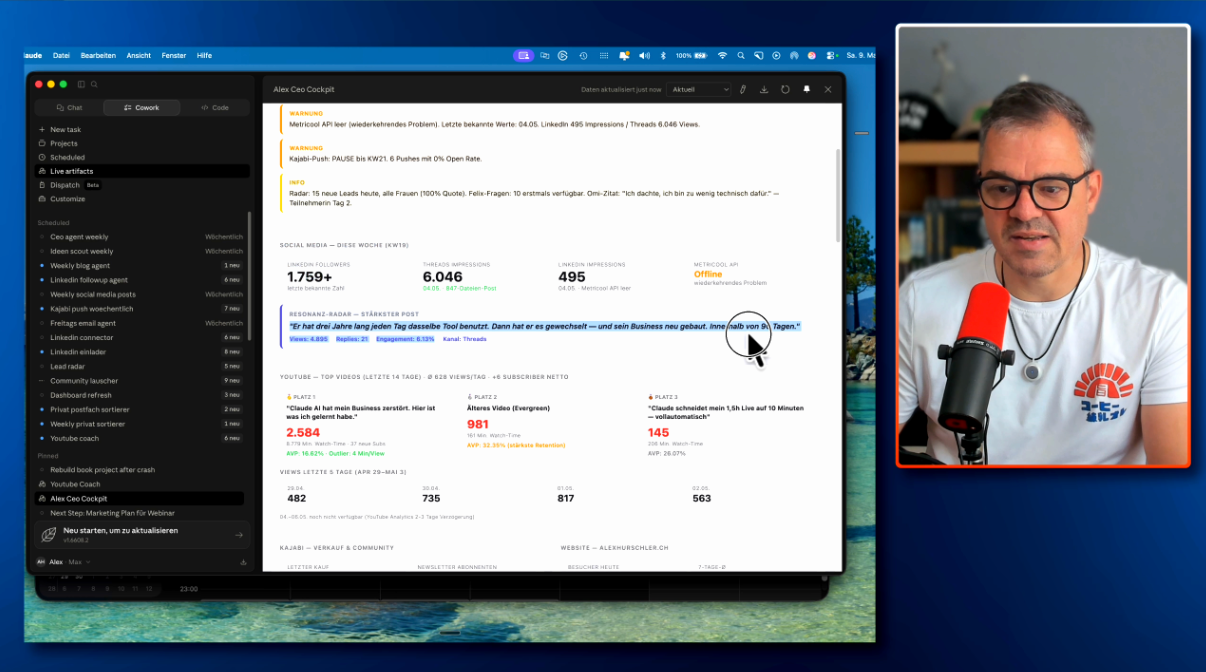Click the top video views number 2.584

[303, 432]
